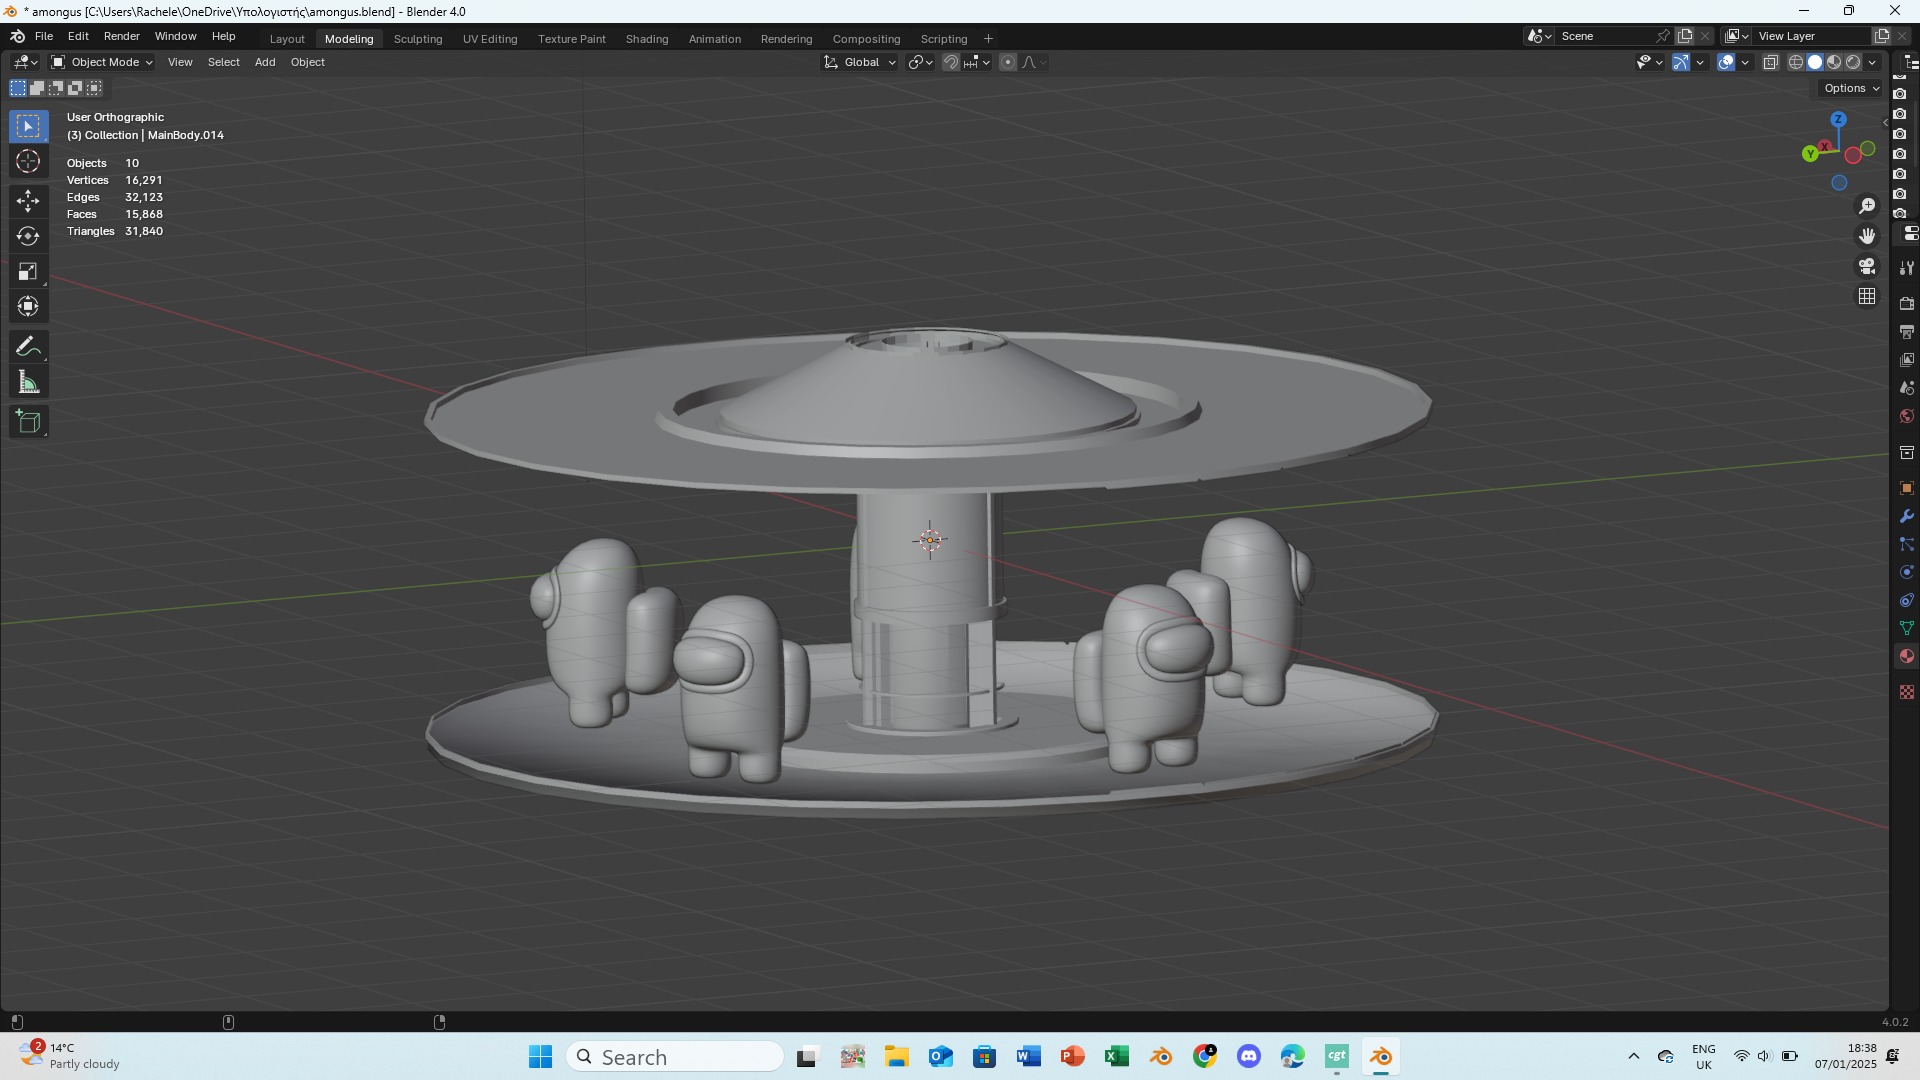
Task: Open the Options dropdown
Action: click(1851, 88)
